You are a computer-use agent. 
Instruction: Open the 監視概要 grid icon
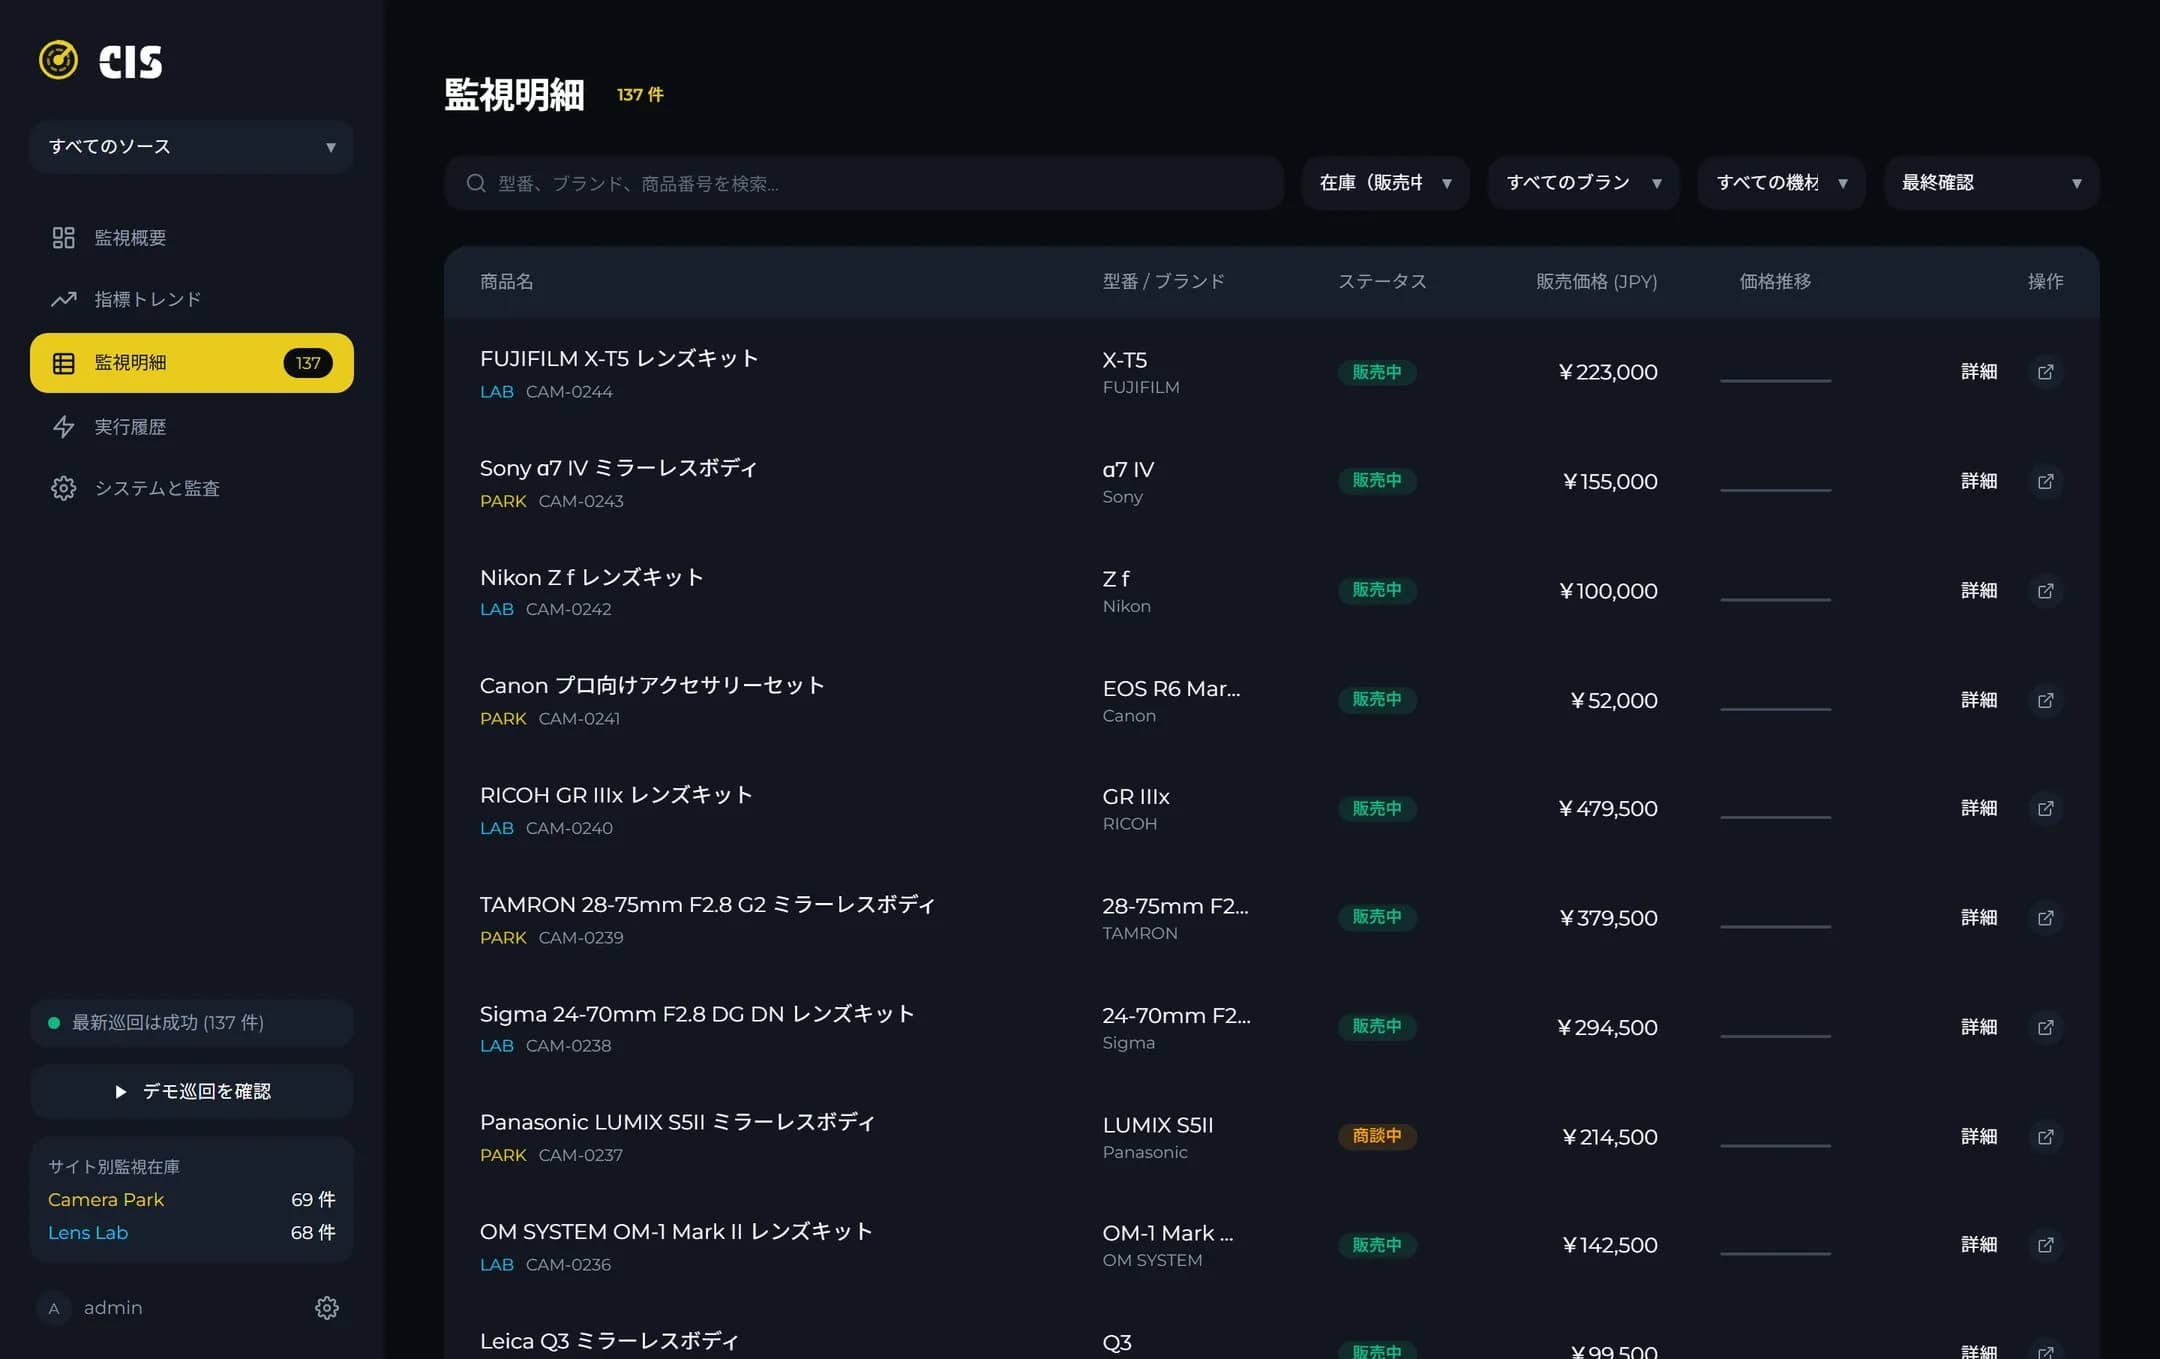pos(63,237)
